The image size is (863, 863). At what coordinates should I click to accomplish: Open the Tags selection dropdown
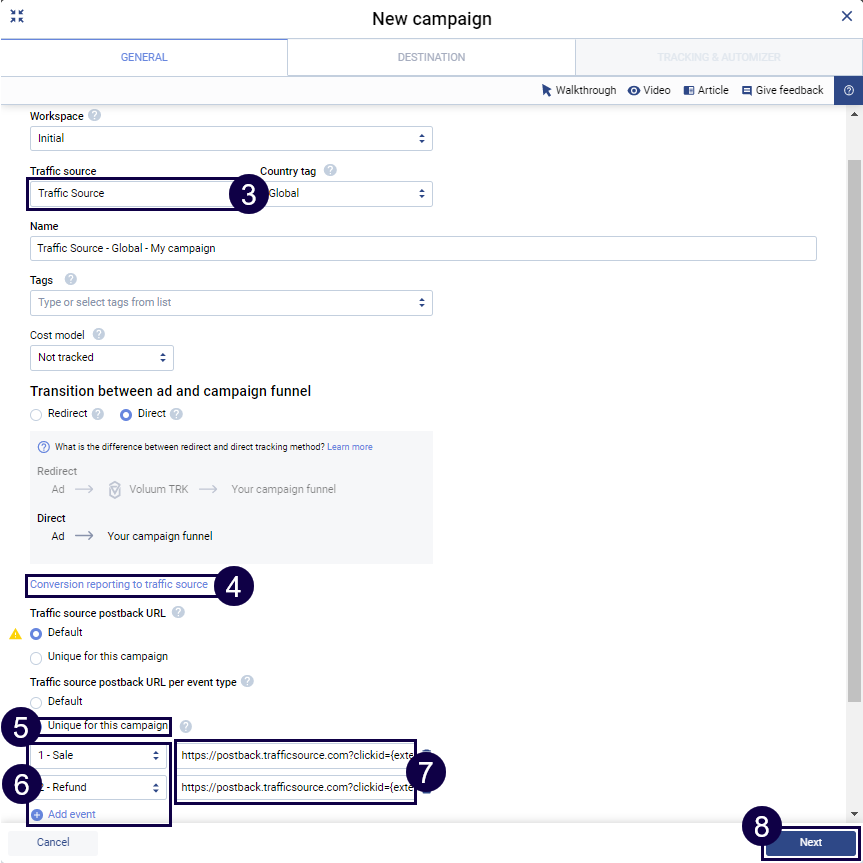pyautogui.click(x=231, y=302)
